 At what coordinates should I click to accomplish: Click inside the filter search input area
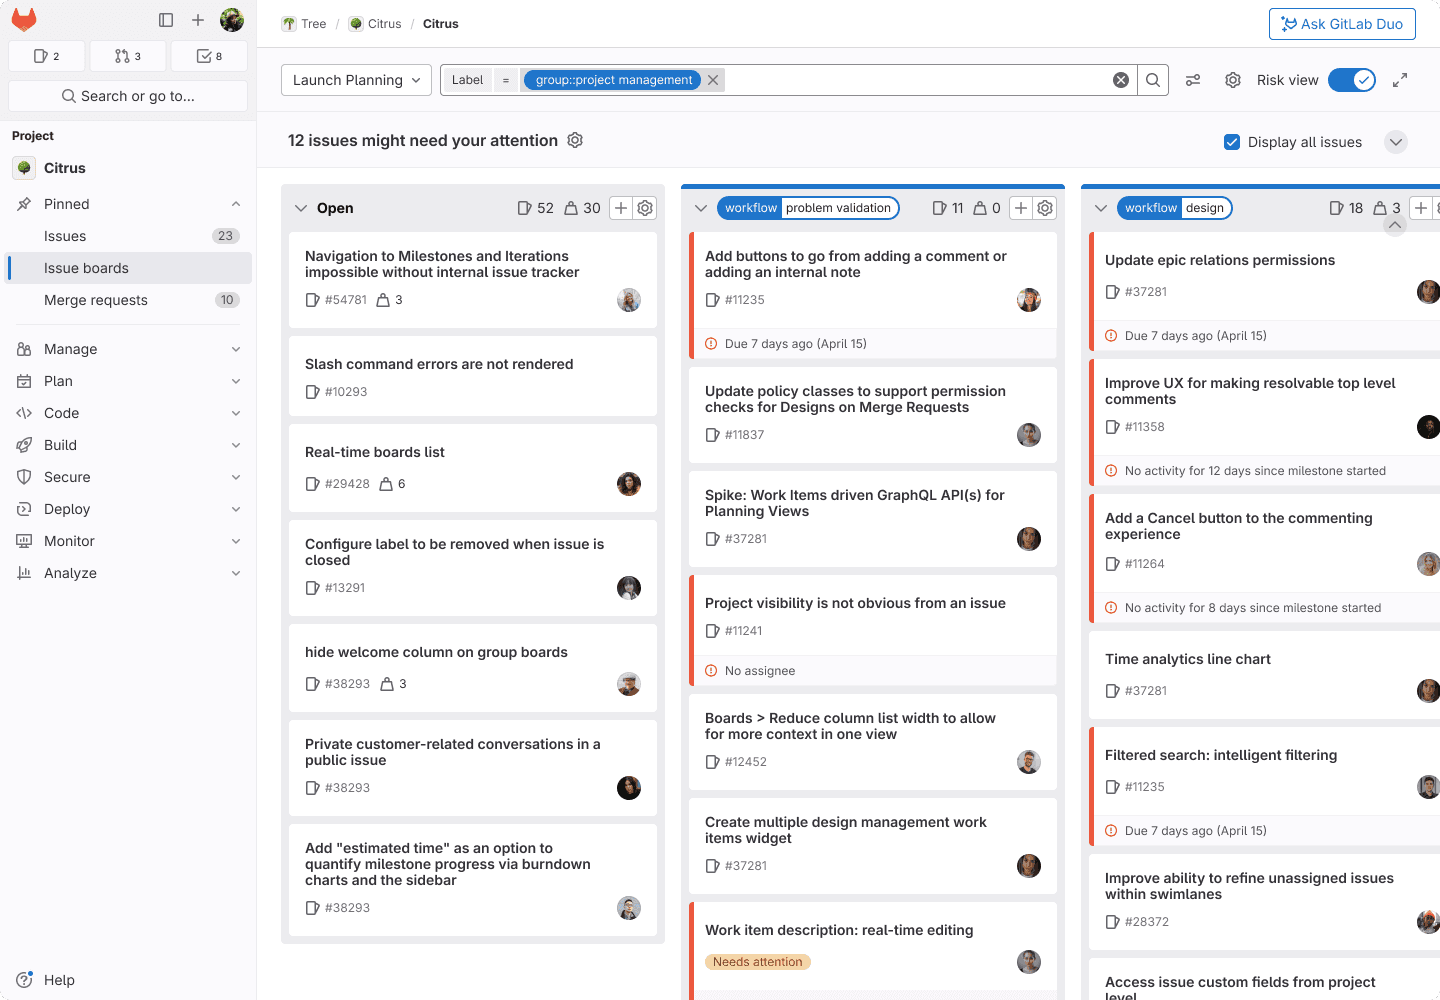(915, 80)
